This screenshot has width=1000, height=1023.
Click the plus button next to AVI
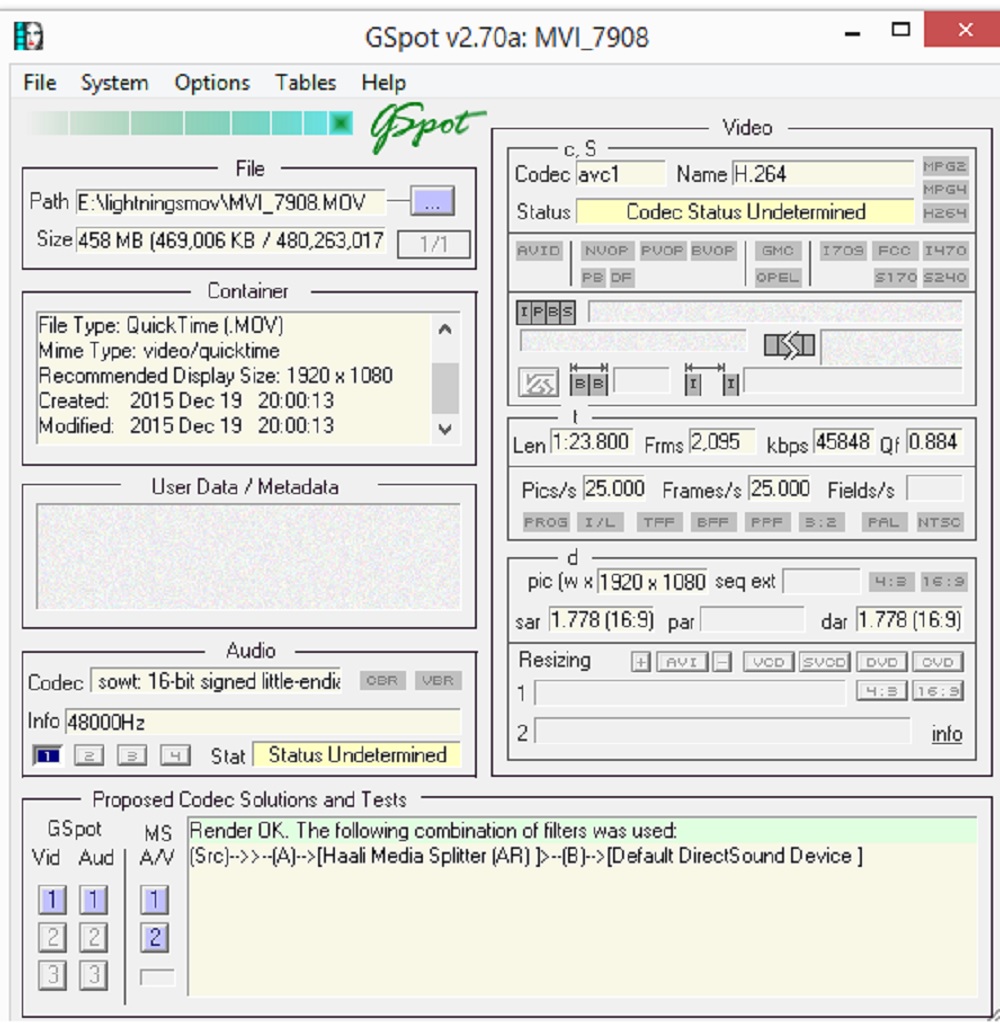(x=641, y=662)
